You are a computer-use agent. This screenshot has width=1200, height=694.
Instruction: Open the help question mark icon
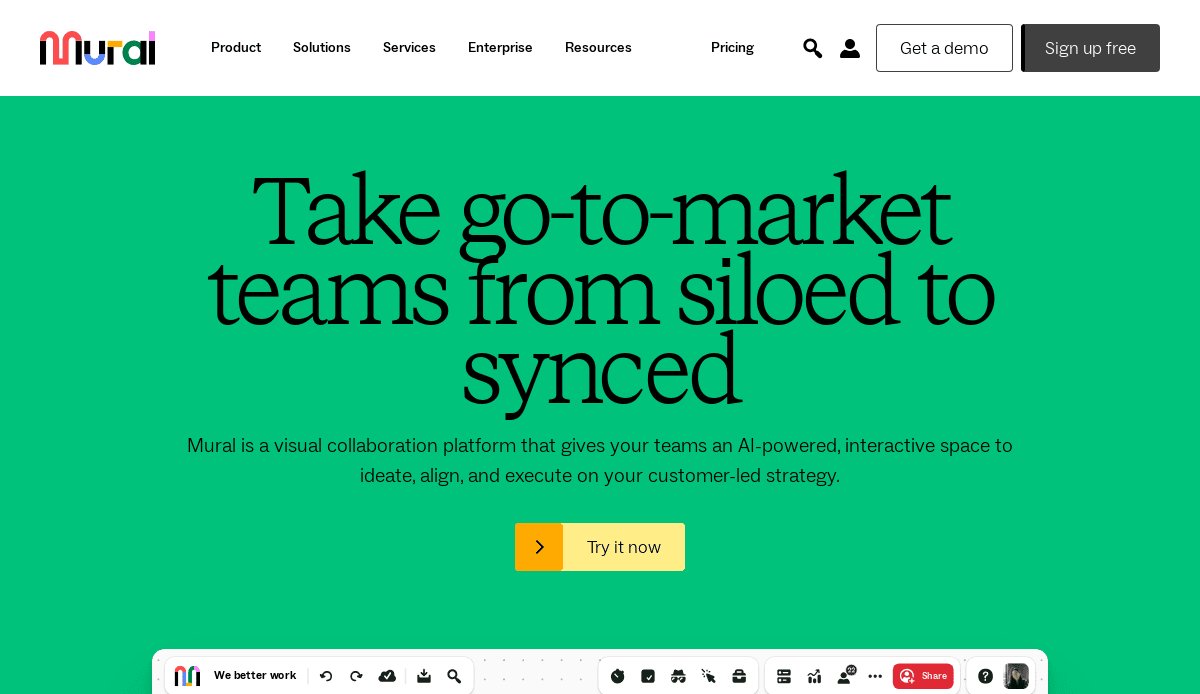tap(985, 676)
